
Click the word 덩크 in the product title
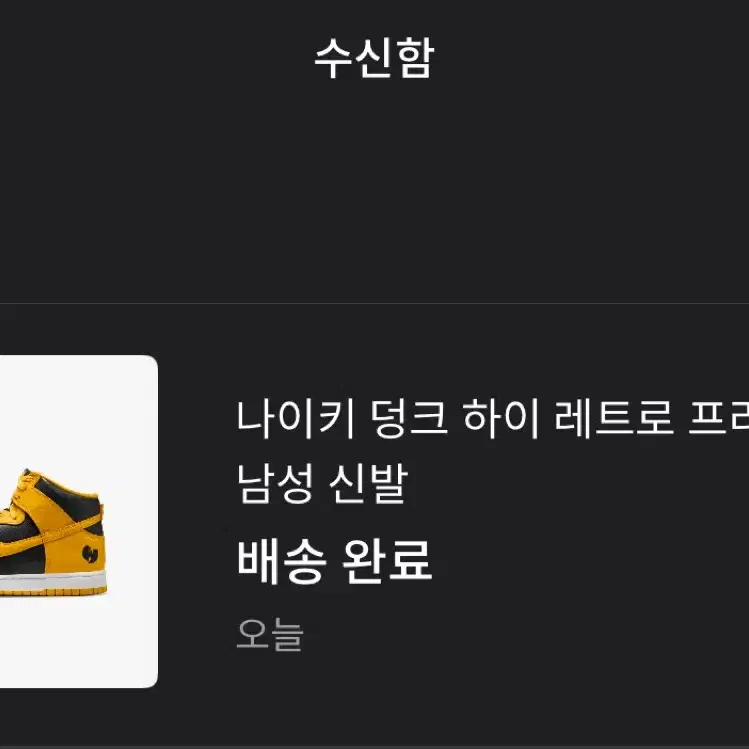(x=409, y=419)
